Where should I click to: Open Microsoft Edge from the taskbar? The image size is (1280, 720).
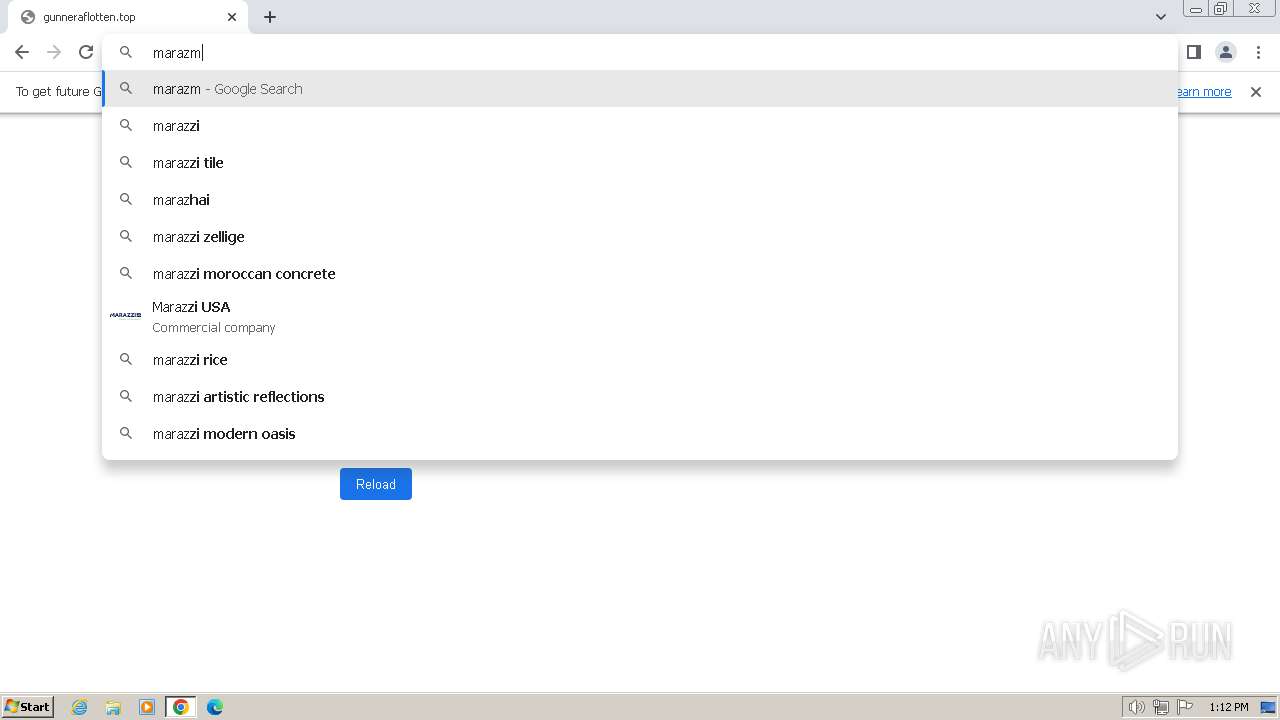pyautogui.click(x=215, y=707)
